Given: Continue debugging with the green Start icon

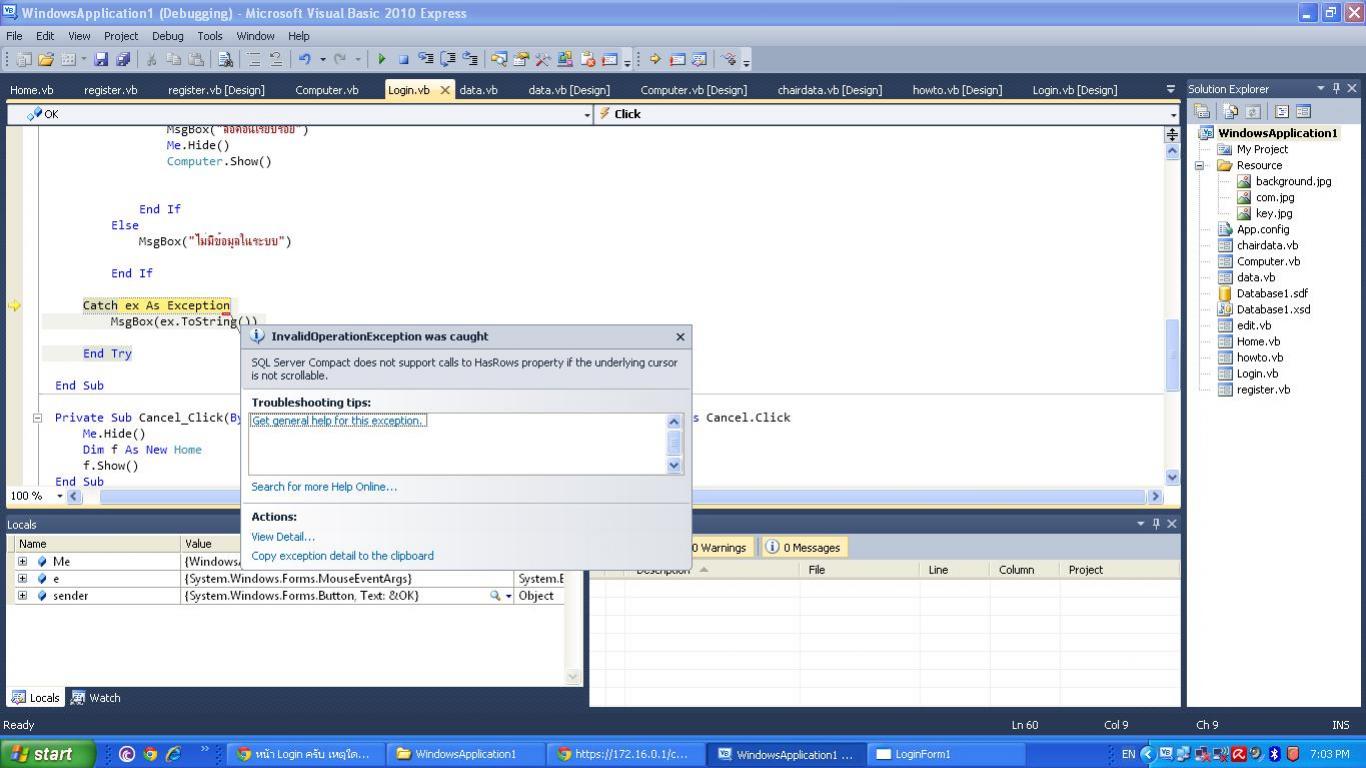Looking at the screenshot, I should point(381,59).
